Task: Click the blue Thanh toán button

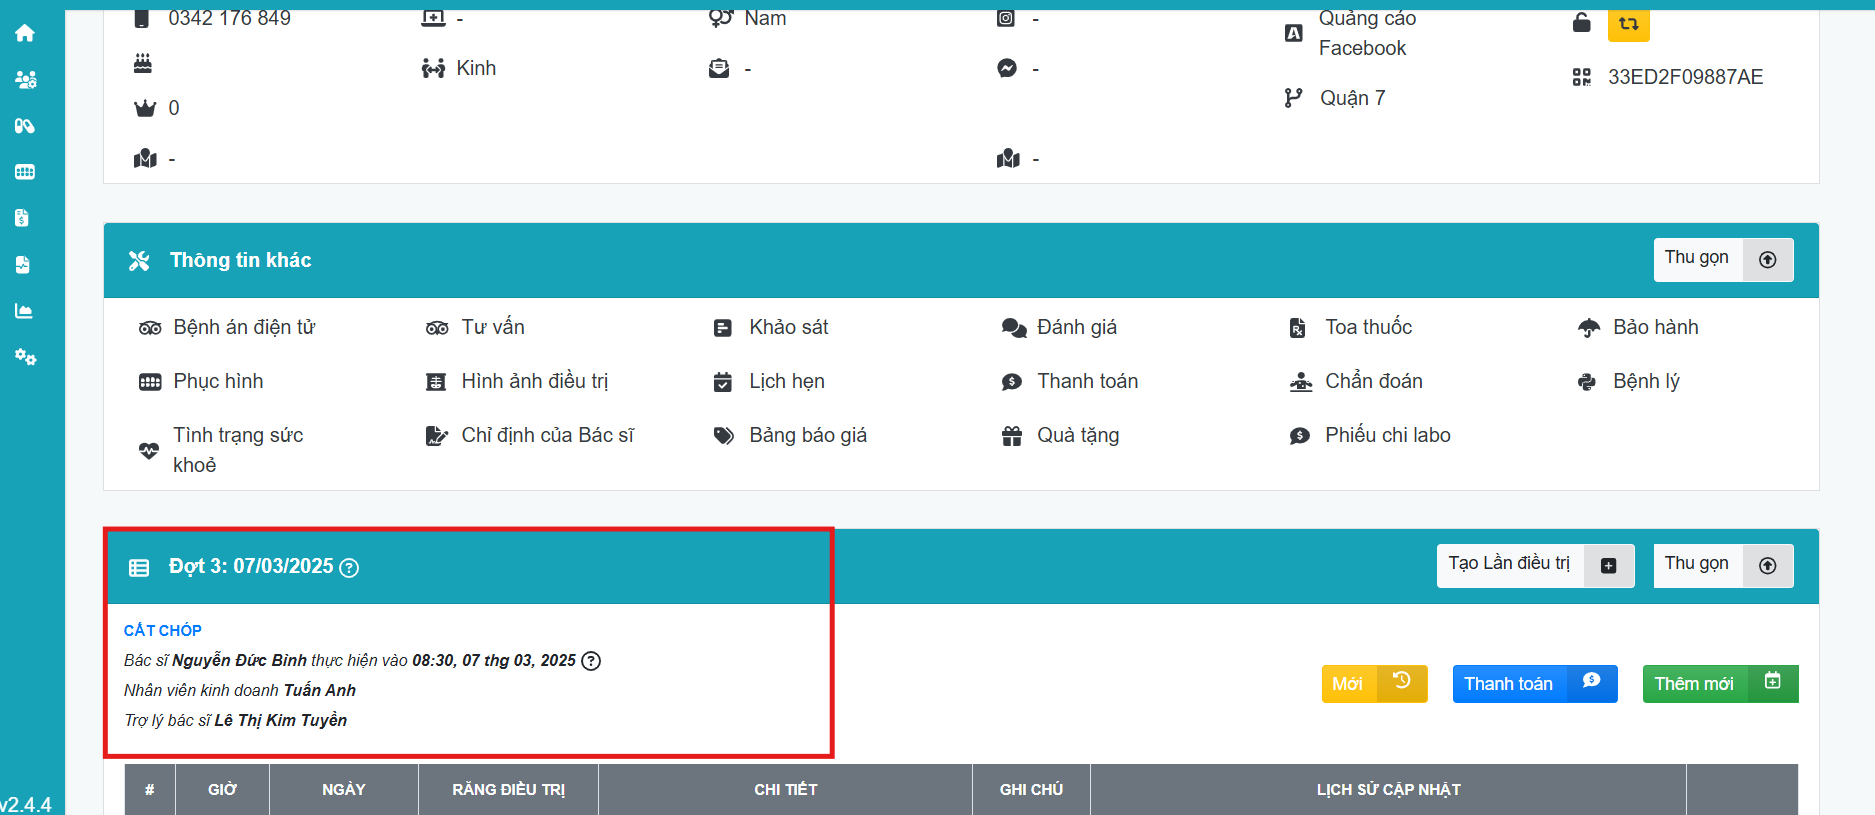Action: coord(1533,684)
